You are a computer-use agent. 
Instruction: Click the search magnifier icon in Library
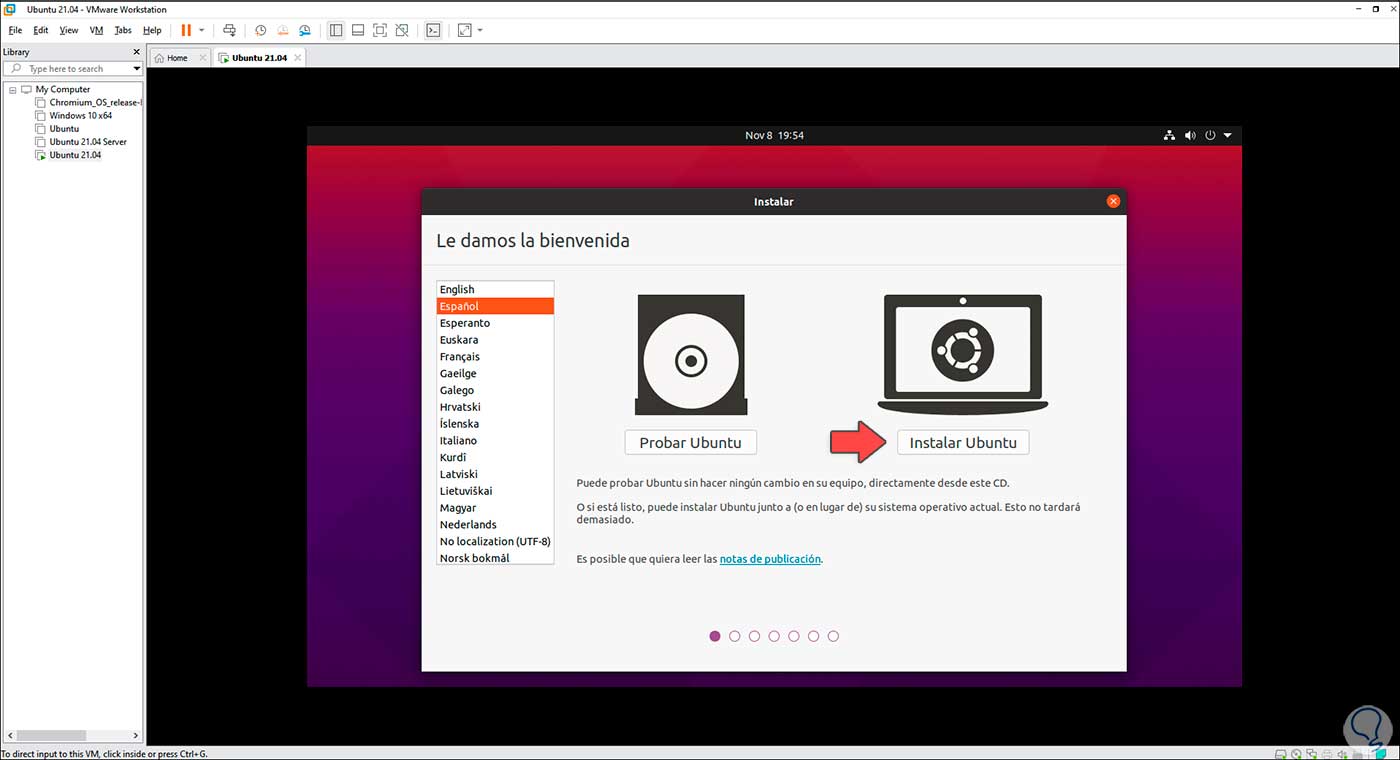(x=16, y=68)
